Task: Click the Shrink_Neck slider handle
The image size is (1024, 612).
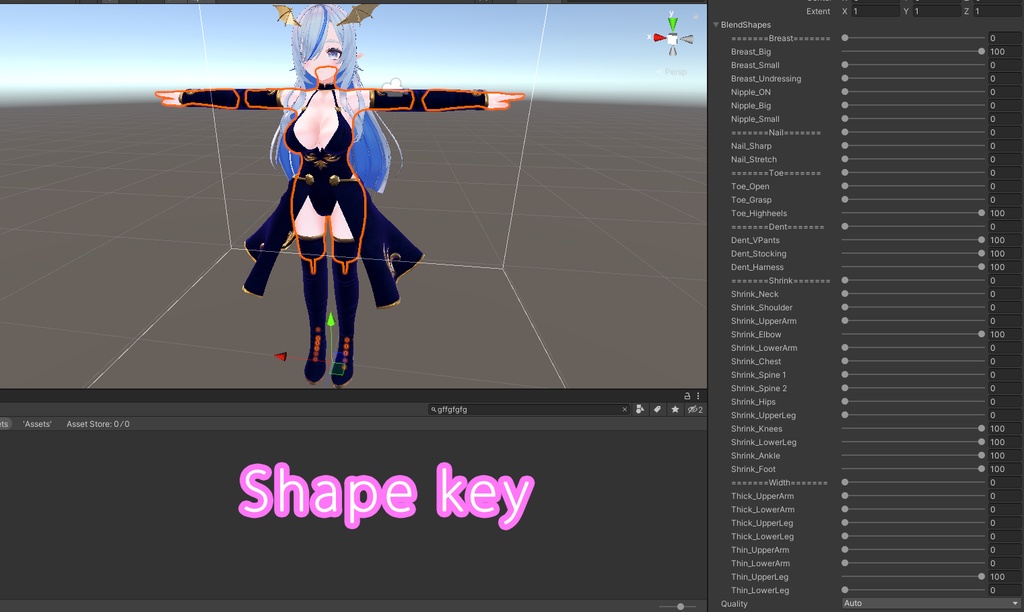Action: 845,294
